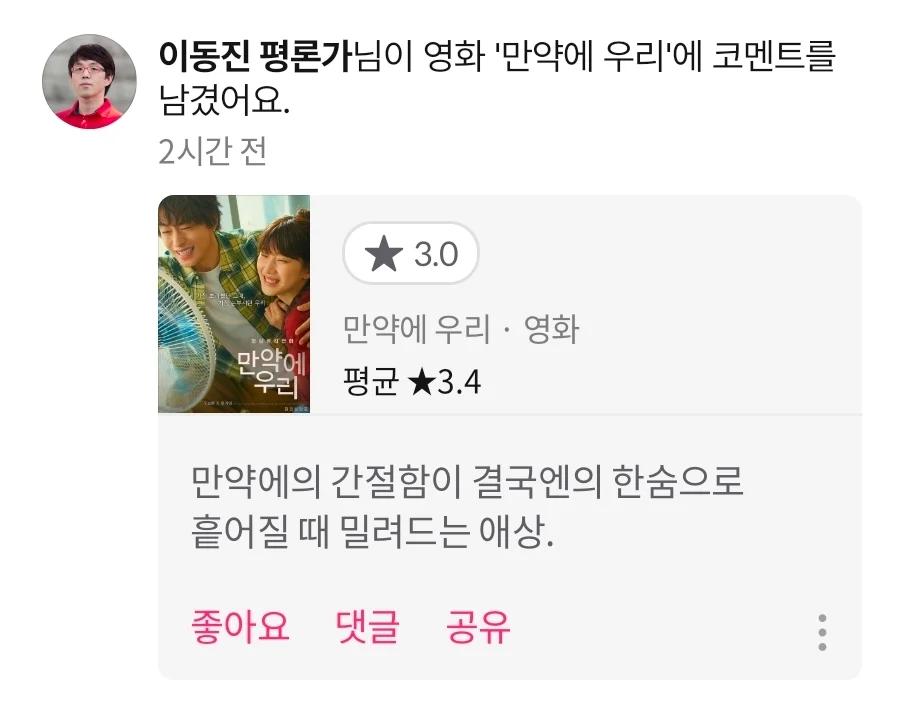Click the poster's 만약에 우리 title lettering
The height and width of the screenshot is (708, 904).
coord(271,369)
